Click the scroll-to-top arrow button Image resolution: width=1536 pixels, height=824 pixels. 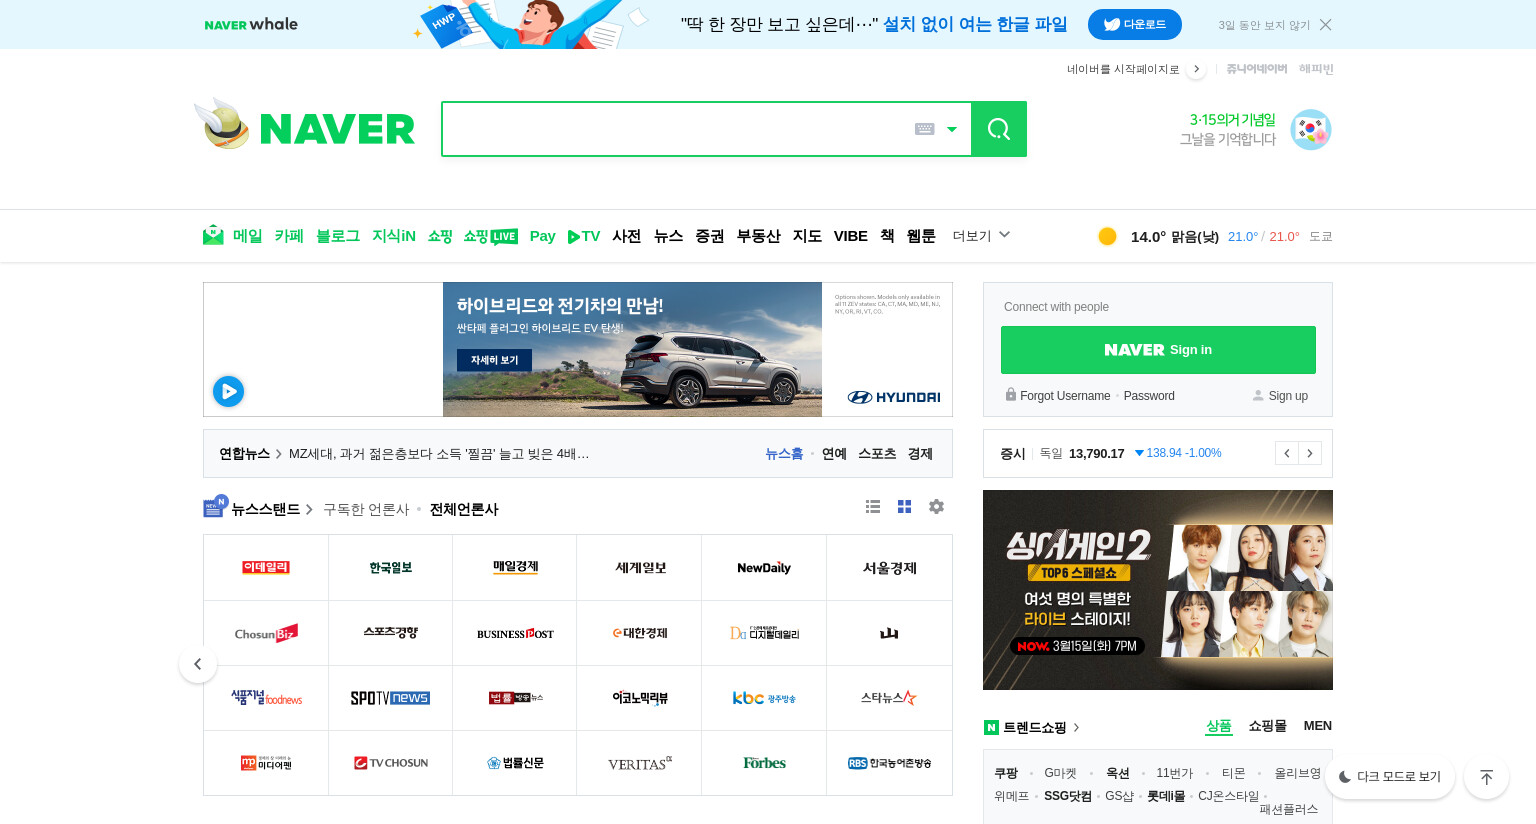(x=1486, y=776)
